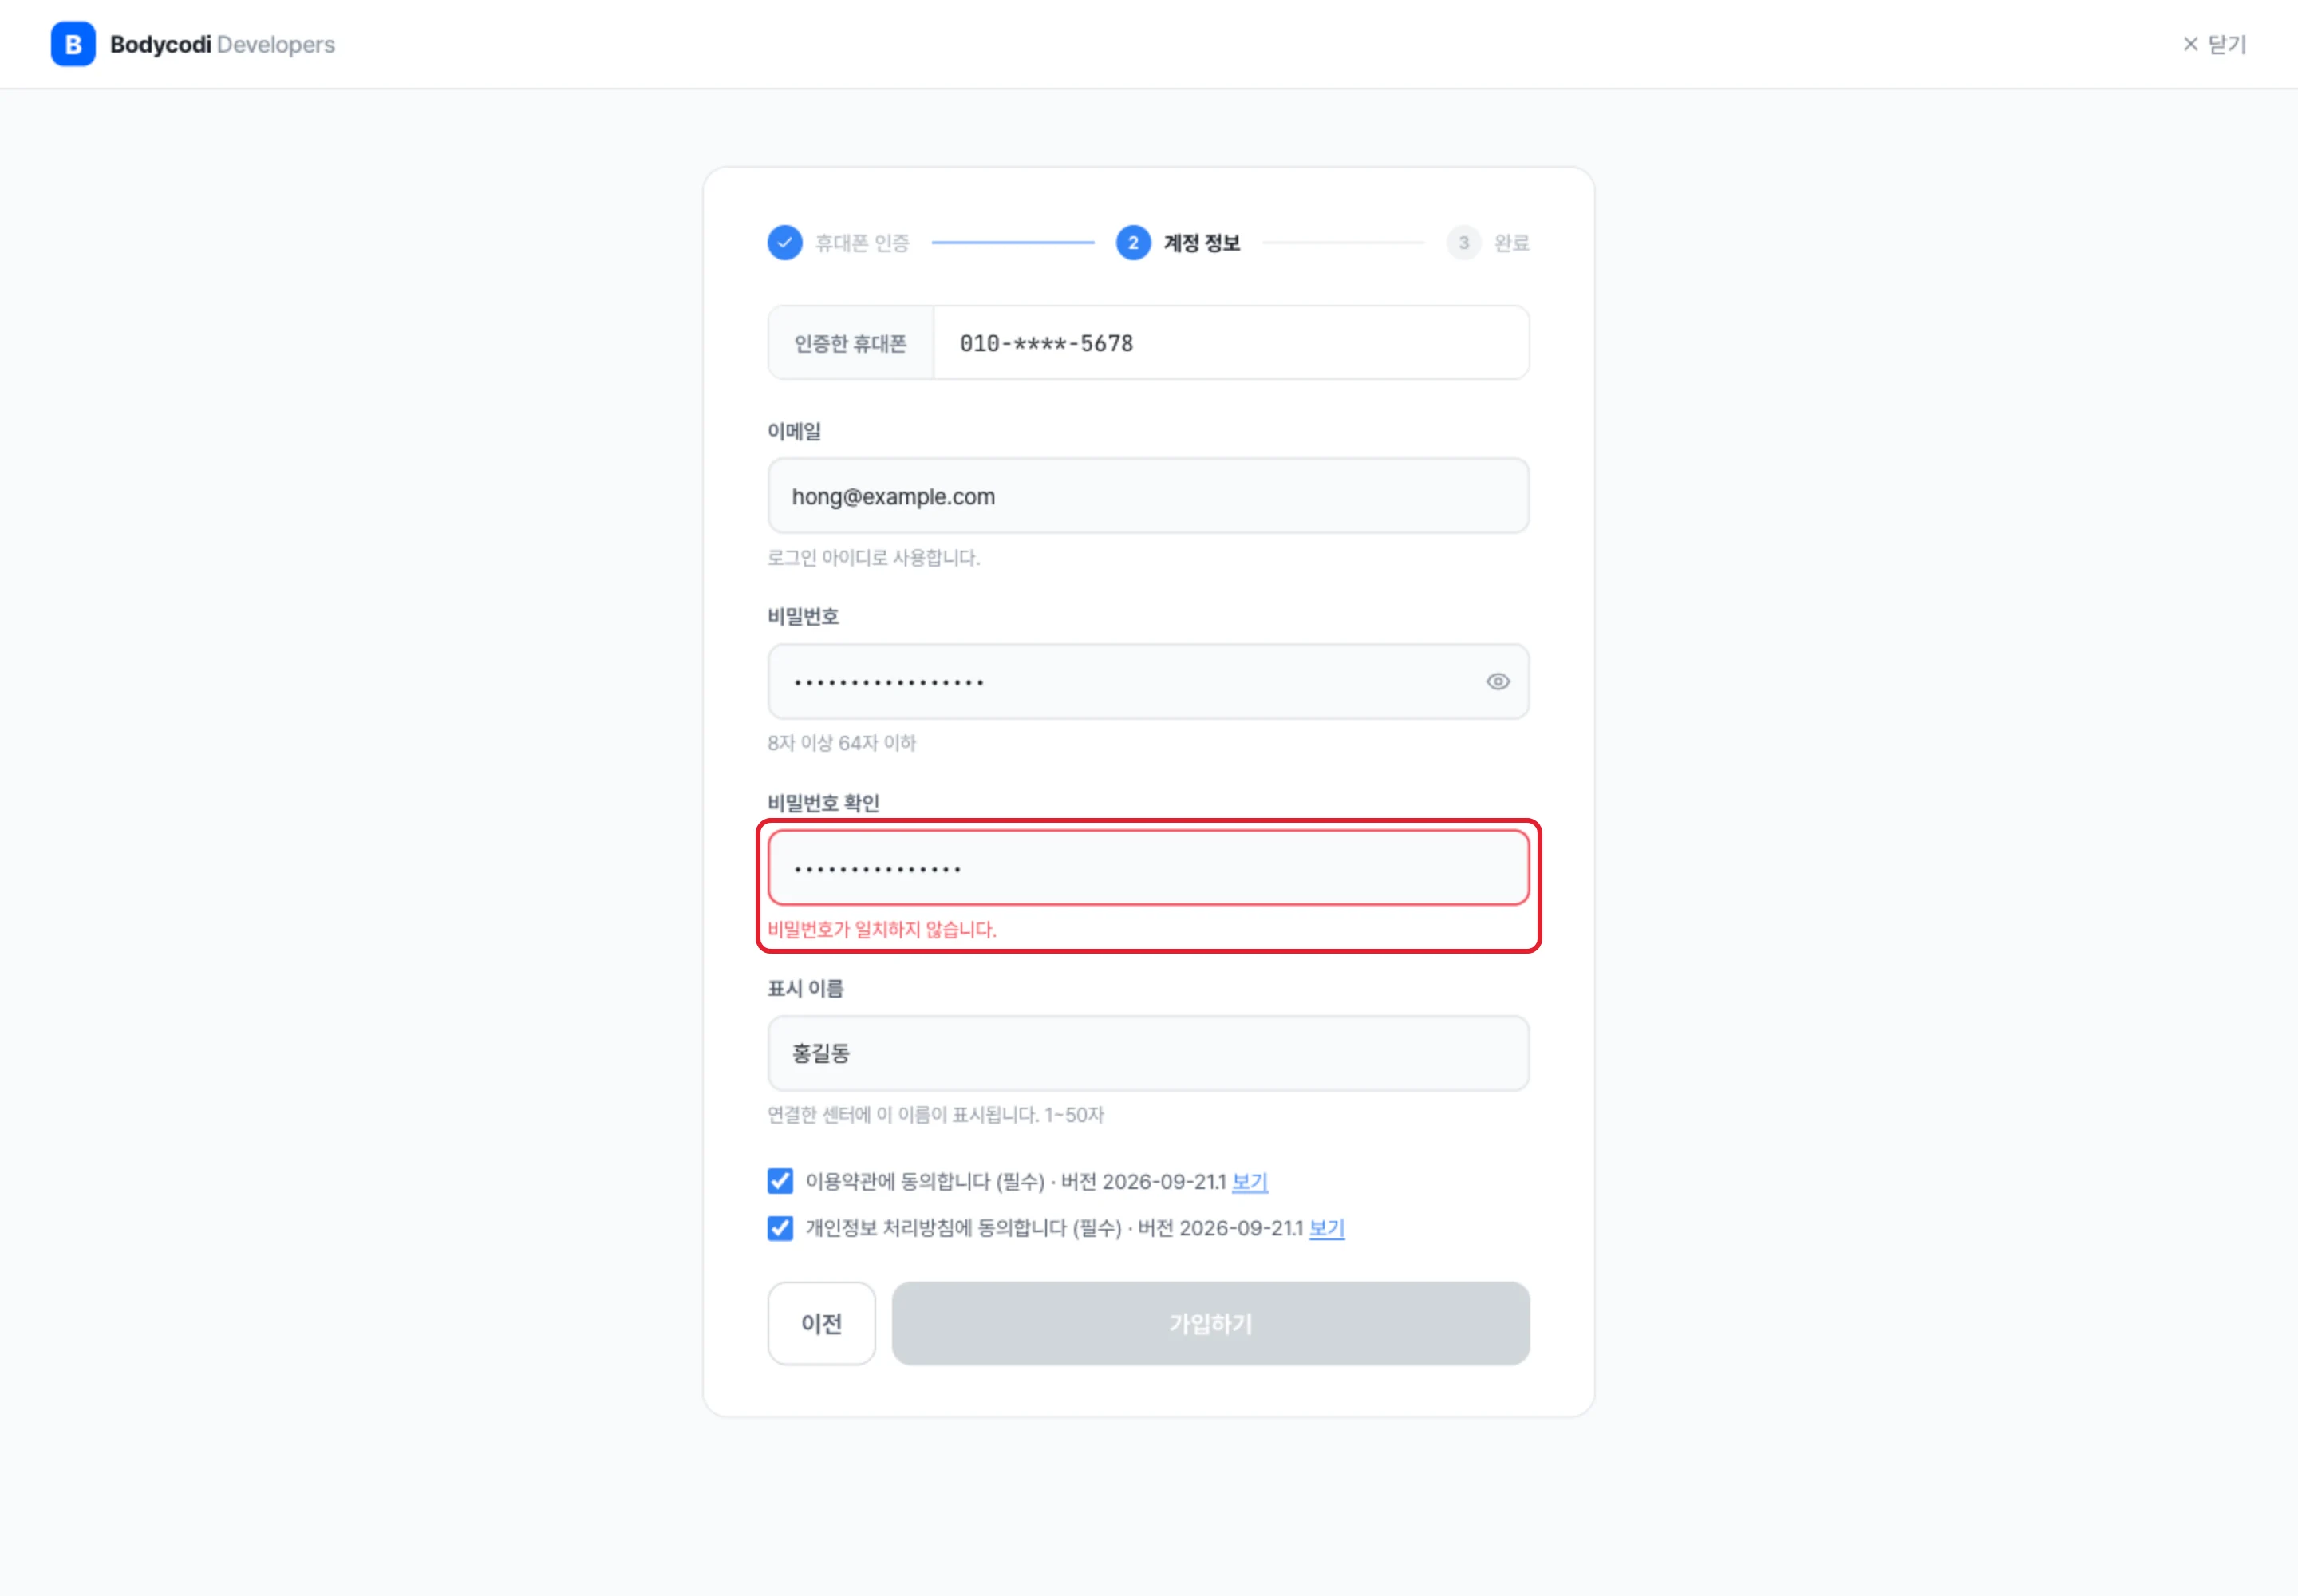Click the 이전 button

pos(821,1324)
